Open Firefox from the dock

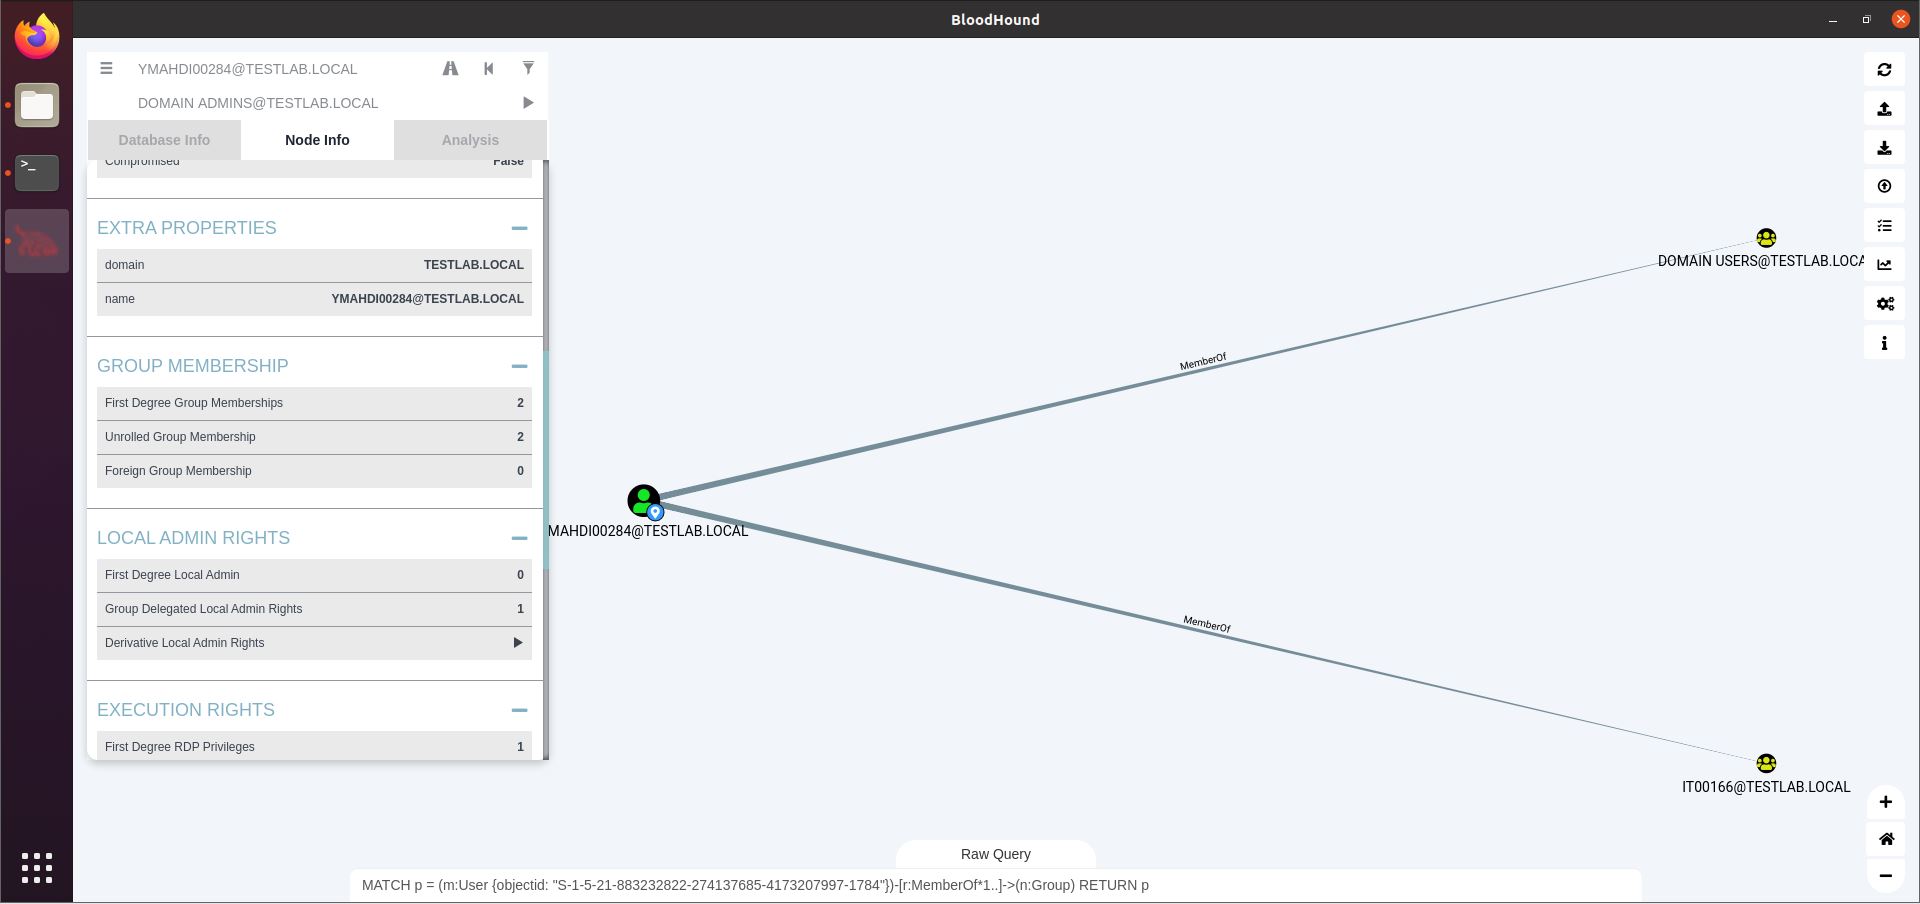pyautogui.click(x=37, y=37)
